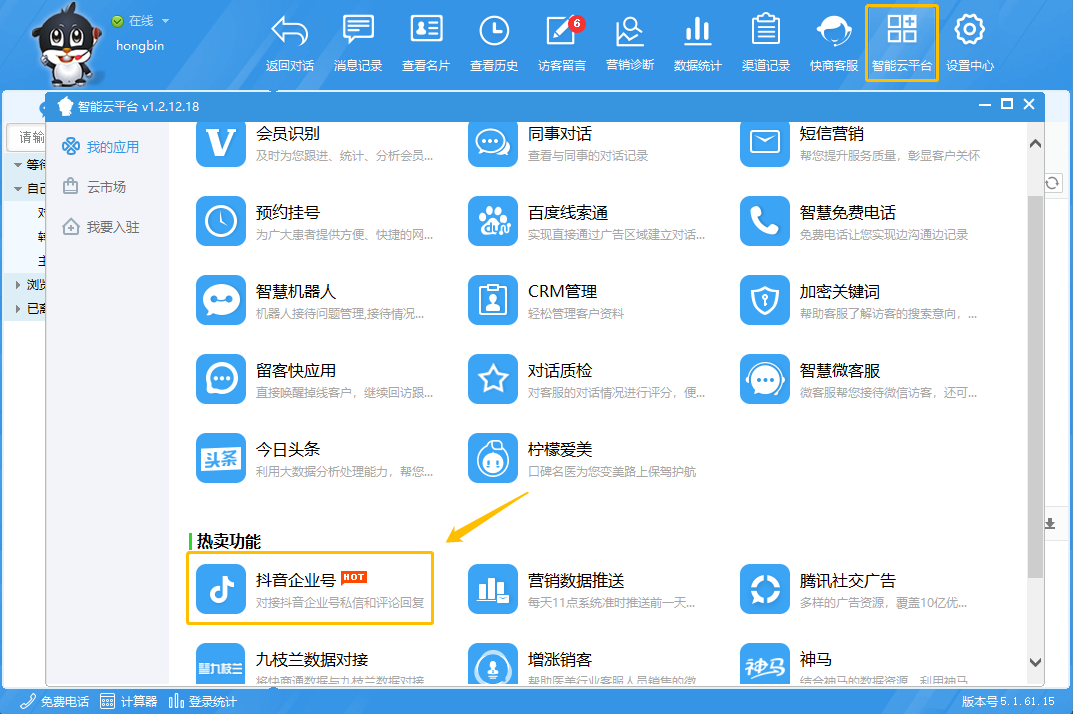This screenshot has width=1073, height=714.
Task: Open the 柠檬爱美 app icon
Action: click(493, 458)
